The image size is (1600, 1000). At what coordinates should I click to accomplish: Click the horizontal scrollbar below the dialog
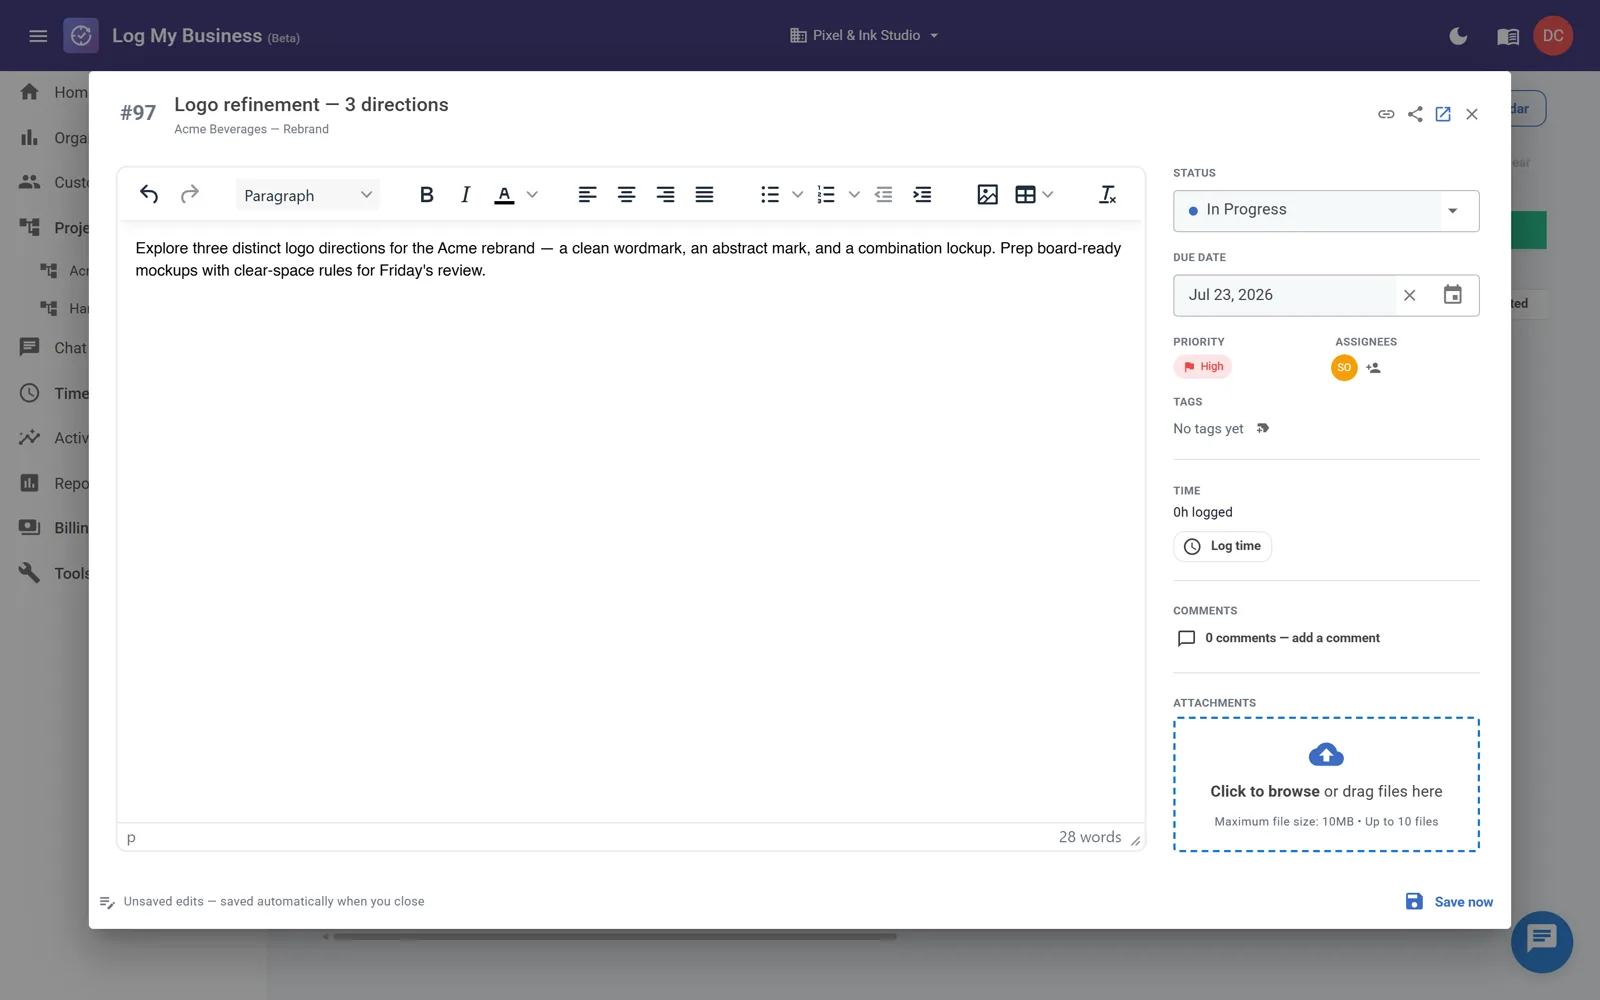point(614,937)
